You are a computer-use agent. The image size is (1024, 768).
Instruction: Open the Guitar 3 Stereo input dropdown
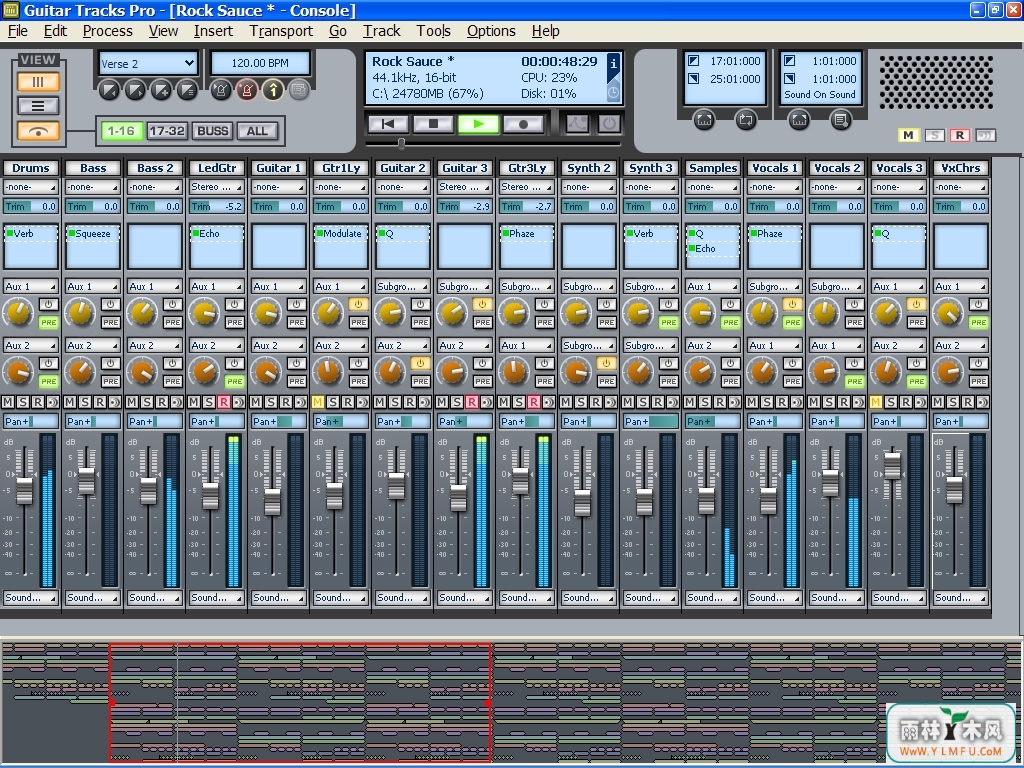pos(465,187)
